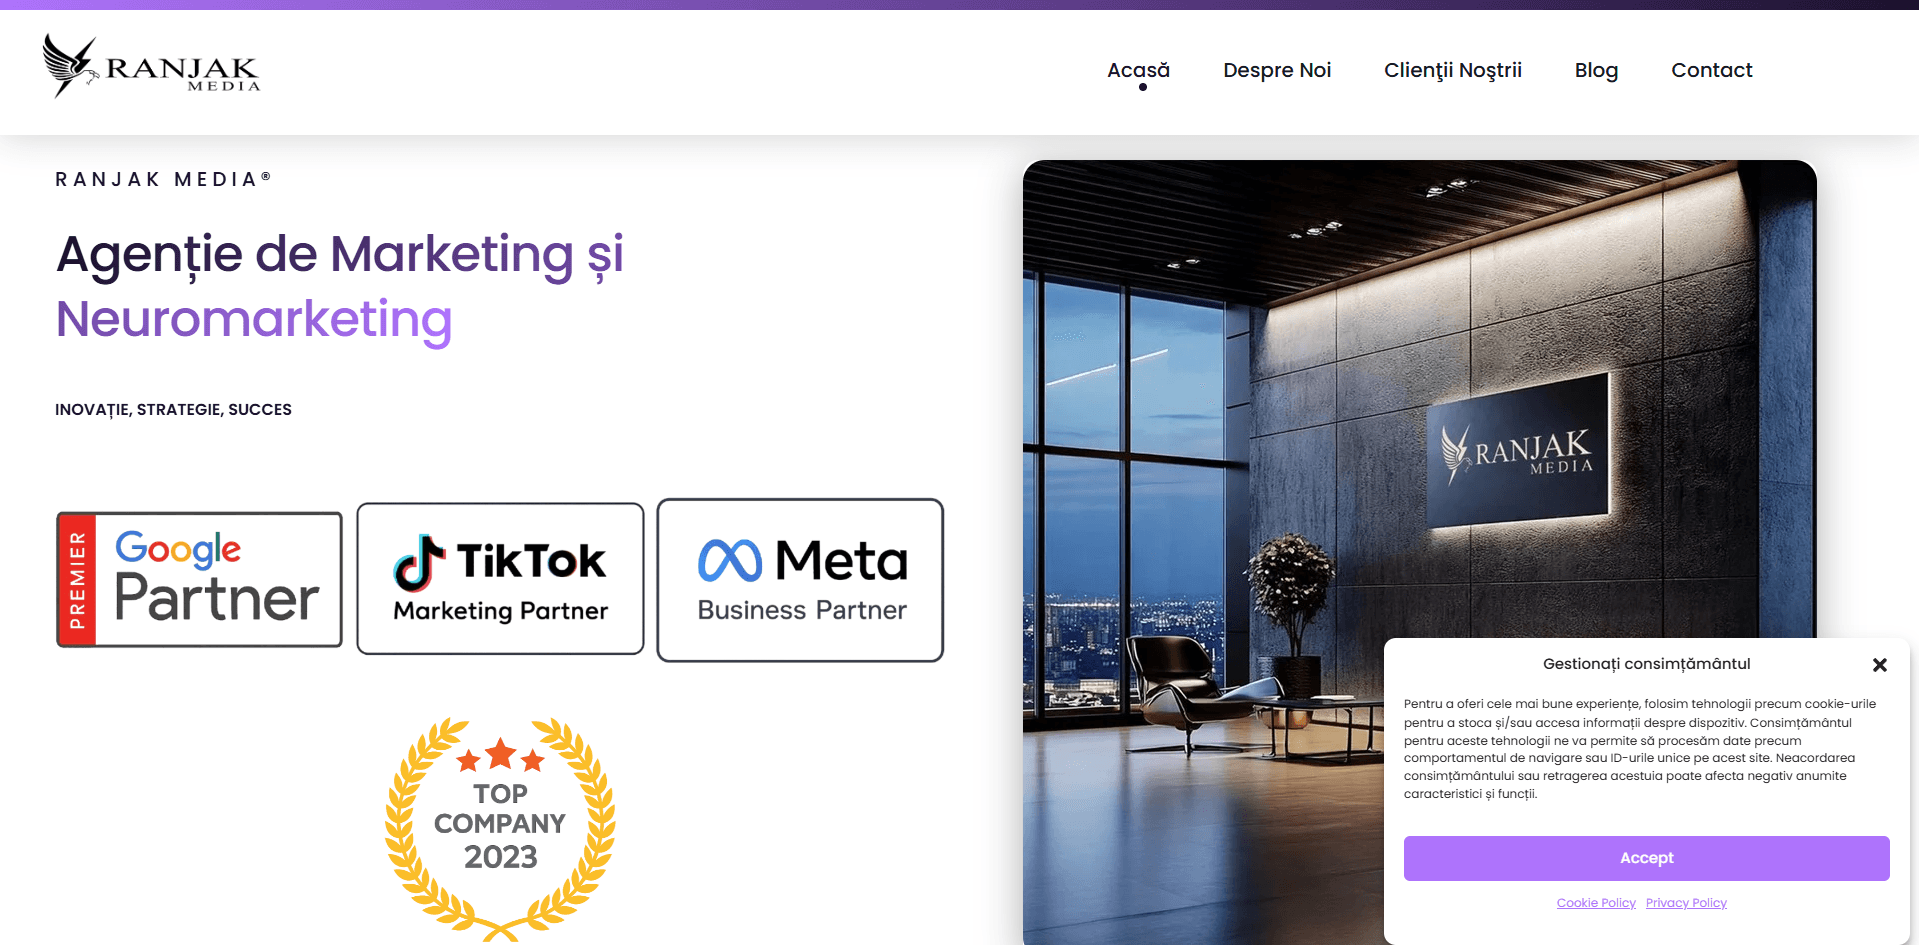Click the Google Premier Partner badge
This screenshot has width=1919, height=945.
[199, 579]
